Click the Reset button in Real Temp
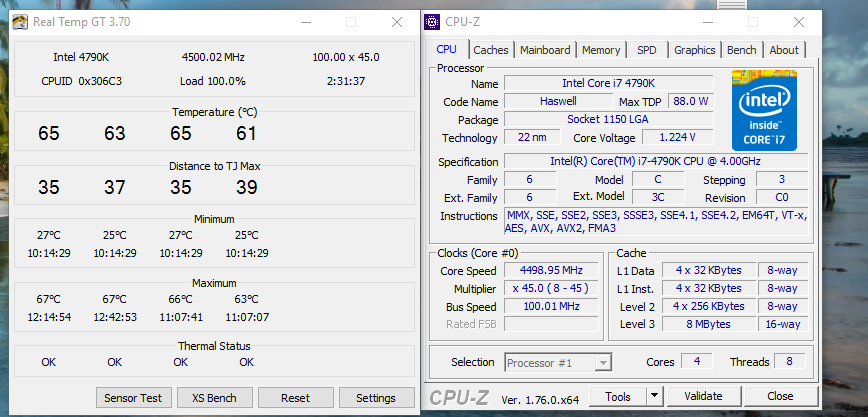This screenshot has width=868, height=417. [x=296, y=398]
